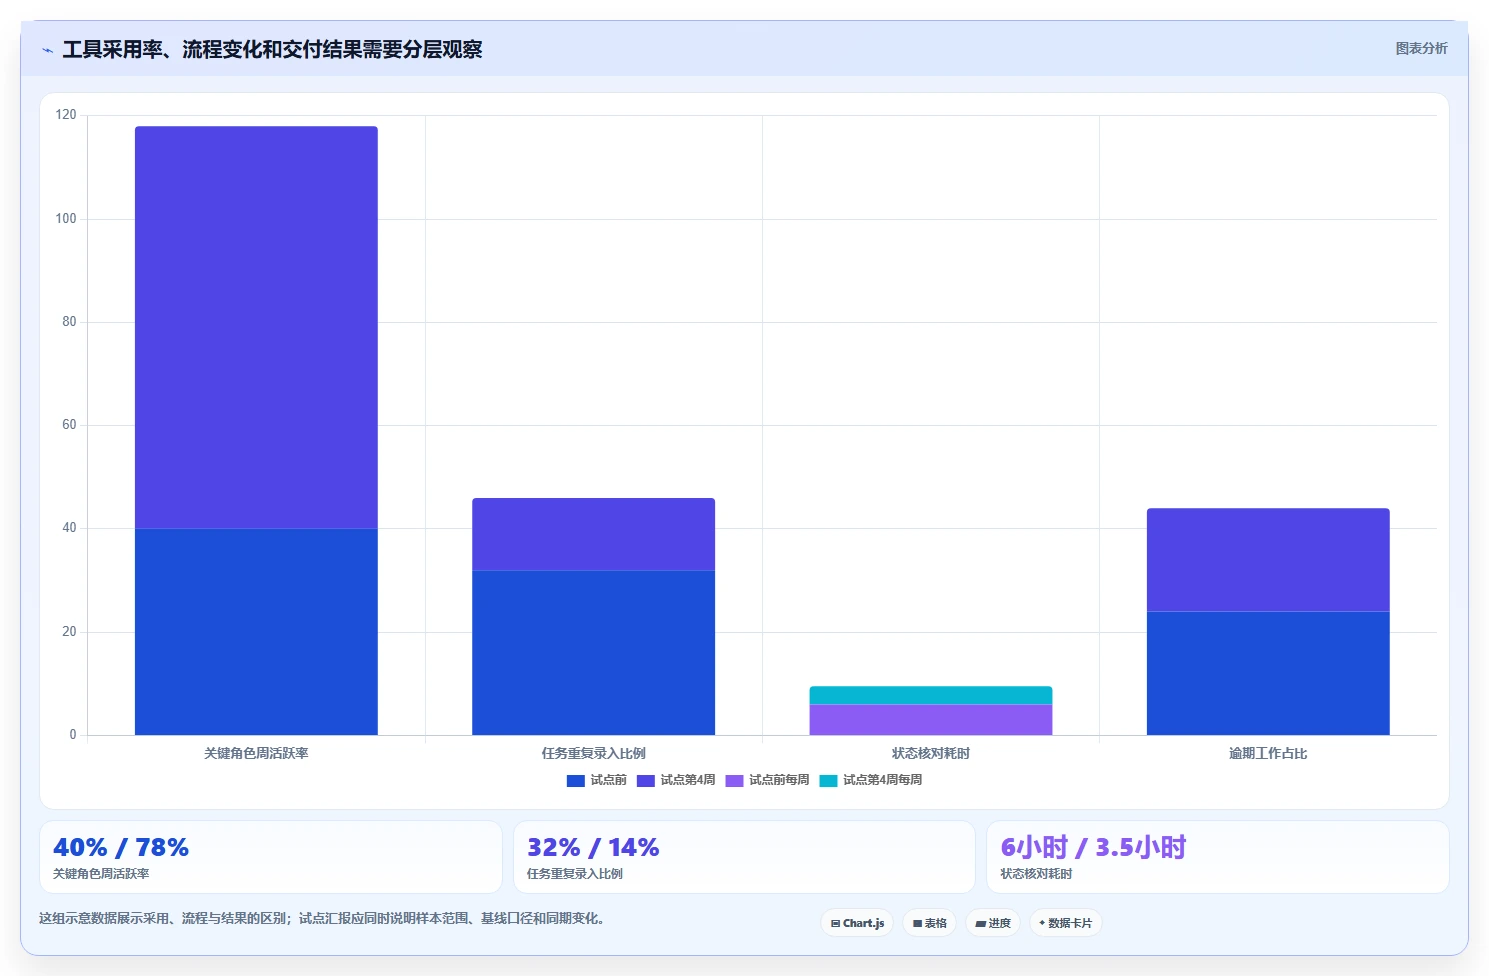Image resolution: width=1489 pixels, height=976 pixels.
Task: Toggle the 试点前 legend series
Action: click(596, 780)
